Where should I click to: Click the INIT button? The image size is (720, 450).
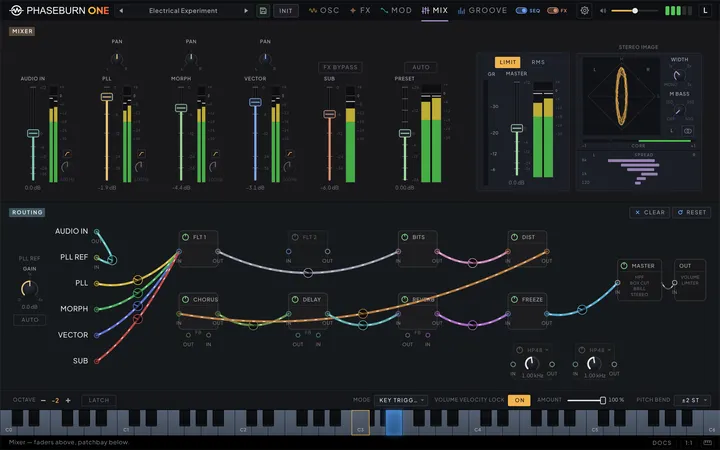tap(286, 11)
